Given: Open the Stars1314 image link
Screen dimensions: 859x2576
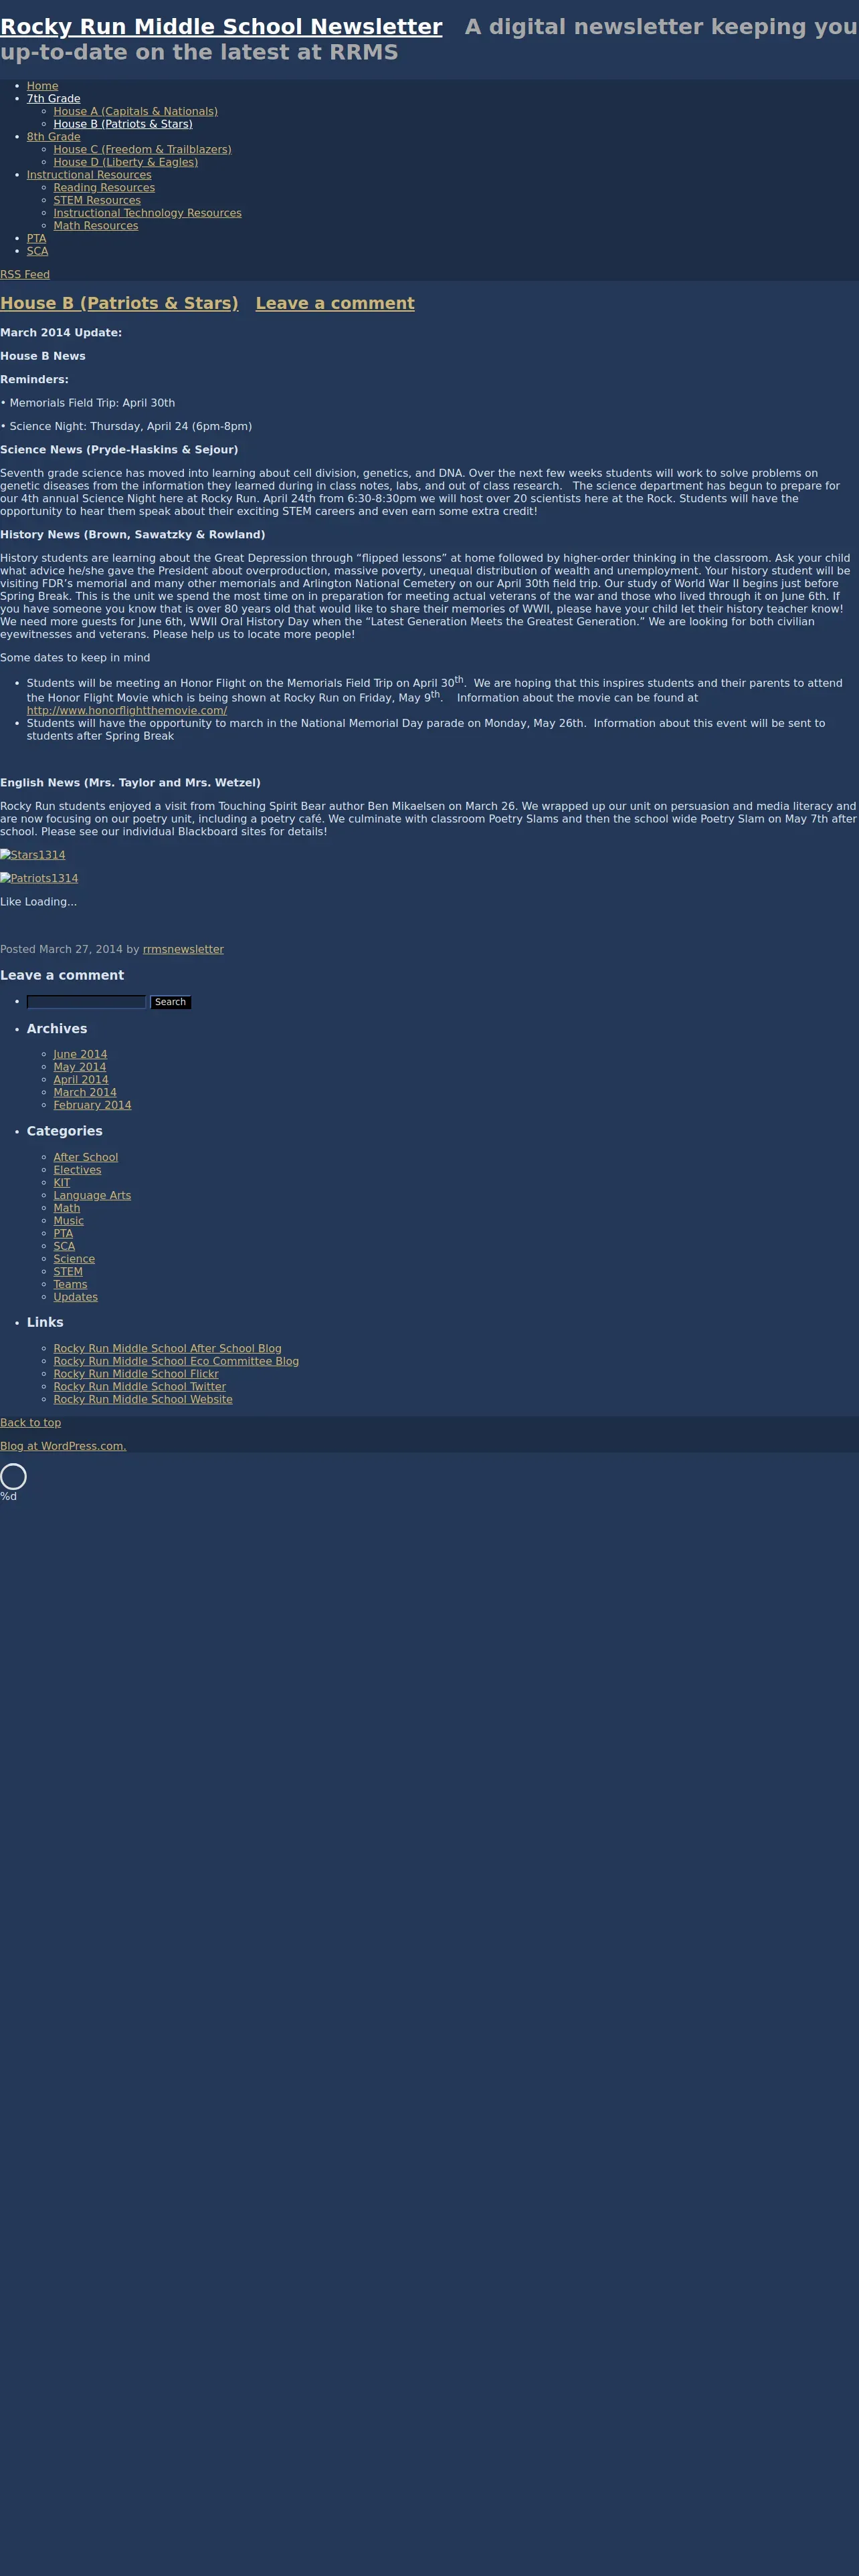Looking at the screenshot, I should click(x=33, y=855).
